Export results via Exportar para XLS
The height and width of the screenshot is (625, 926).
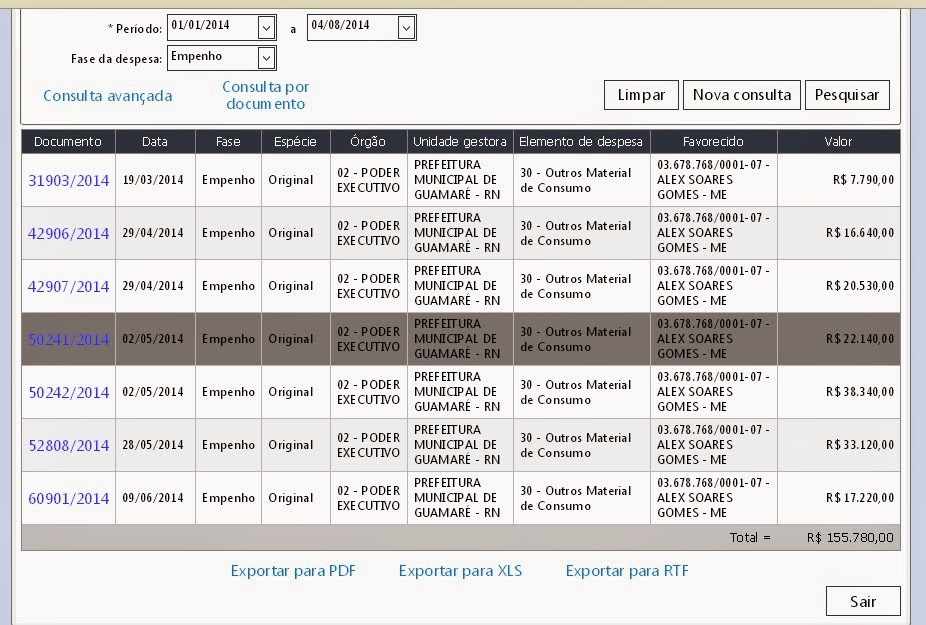(460, 571)
